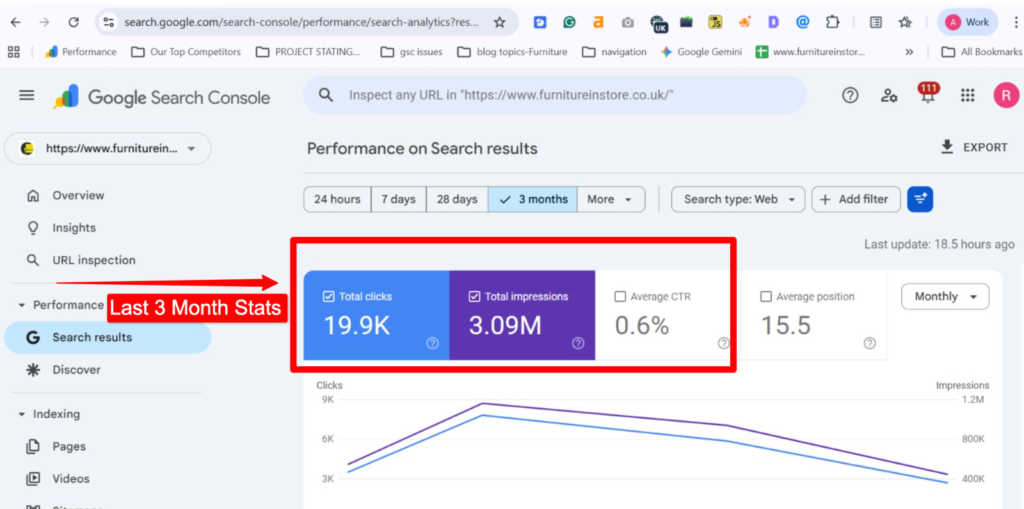This screenshot has height=509, width=1024.
Task: Click the Add filter button
Action: pyautogui.click(x=856, y=199)
